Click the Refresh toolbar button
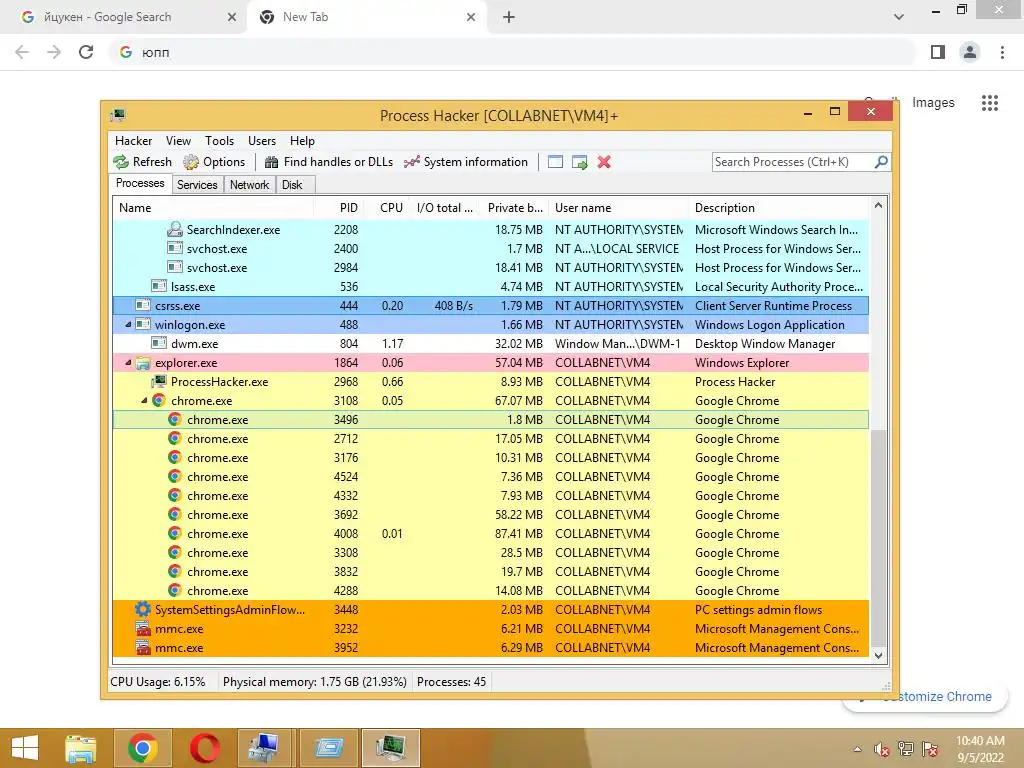1024x768 pixels. pos(142,162)
